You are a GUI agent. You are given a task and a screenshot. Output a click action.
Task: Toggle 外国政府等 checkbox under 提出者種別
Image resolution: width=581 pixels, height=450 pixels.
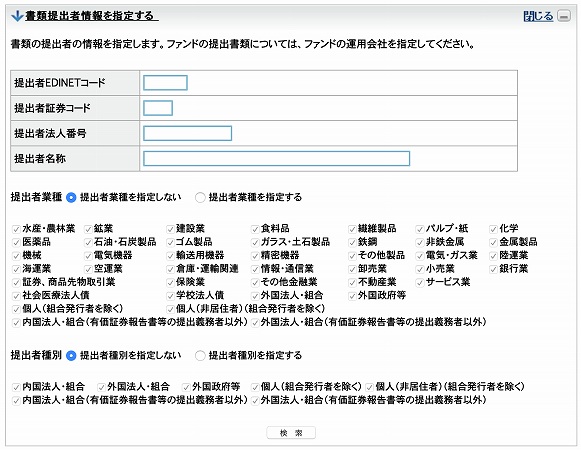pos(186,387)
